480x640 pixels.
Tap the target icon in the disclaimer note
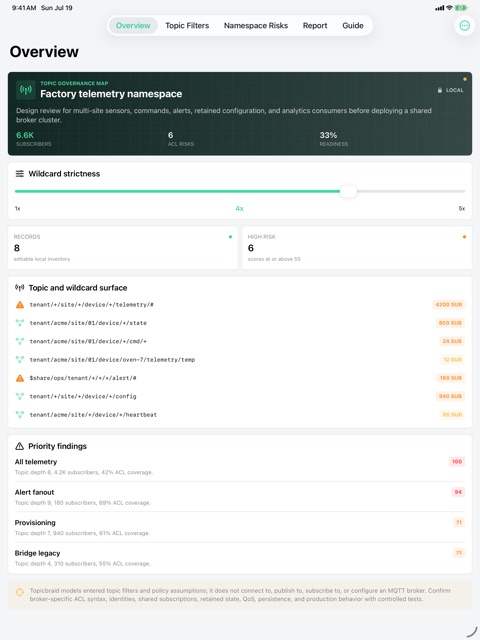click(20, 592)
